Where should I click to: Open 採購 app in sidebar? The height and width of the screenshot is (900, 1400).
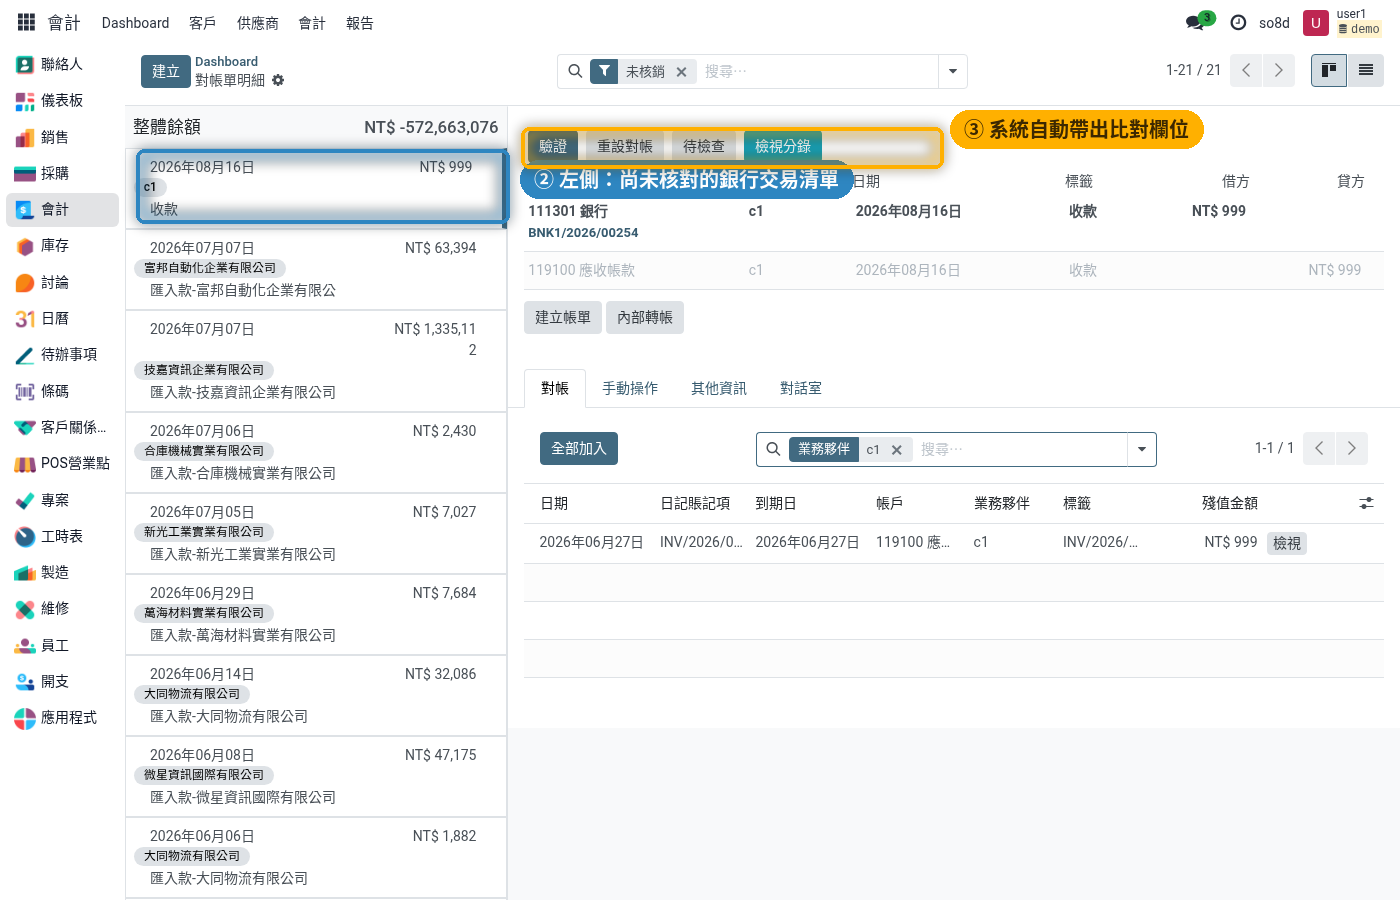click(x=62, y=173)
